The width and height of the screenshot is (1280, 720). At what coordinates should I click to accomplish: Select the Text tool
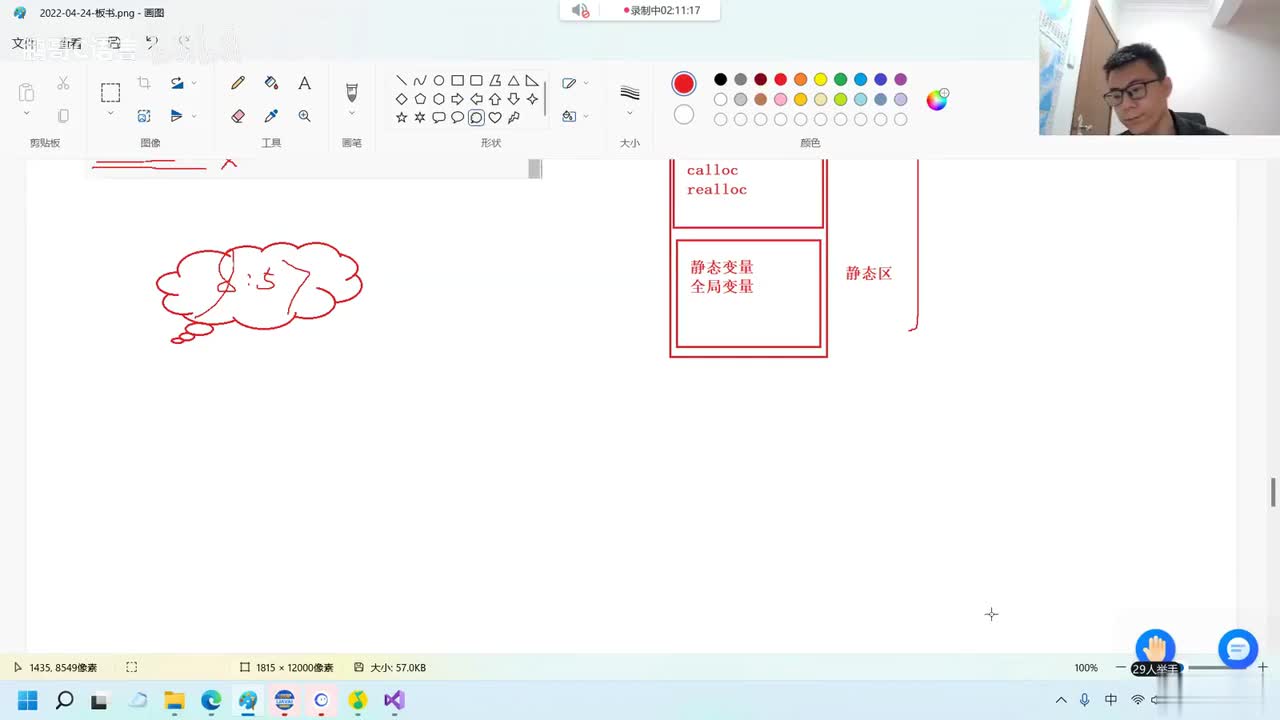click(304, 84)
